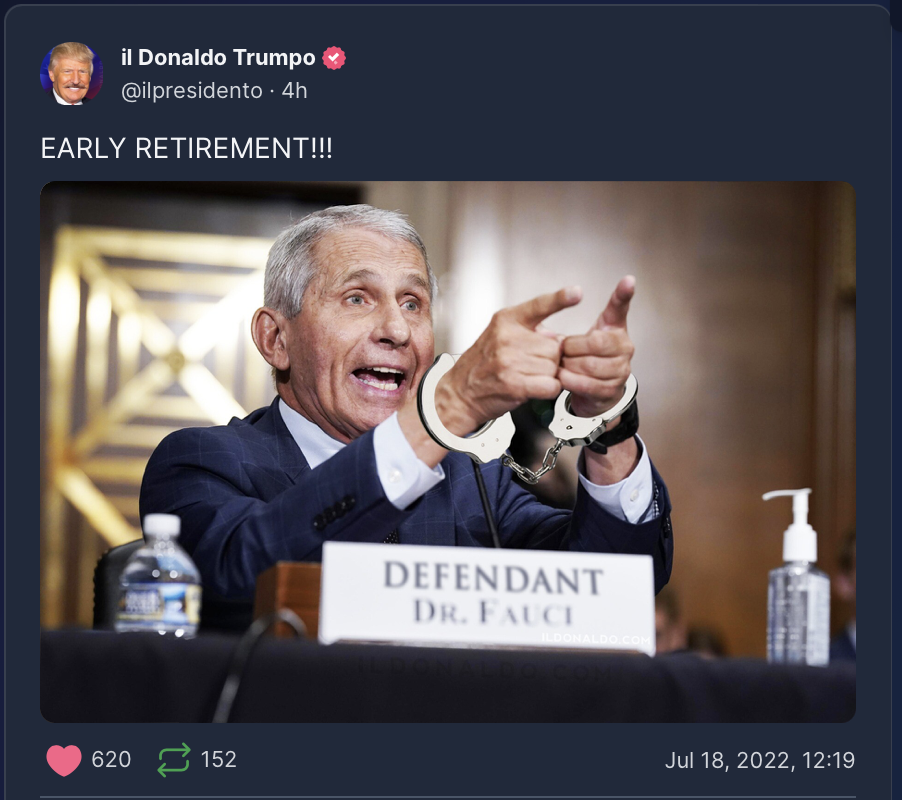The image size is (902, 800).
Task: Click the pink verified badge
Action: (x=334, y=58)
